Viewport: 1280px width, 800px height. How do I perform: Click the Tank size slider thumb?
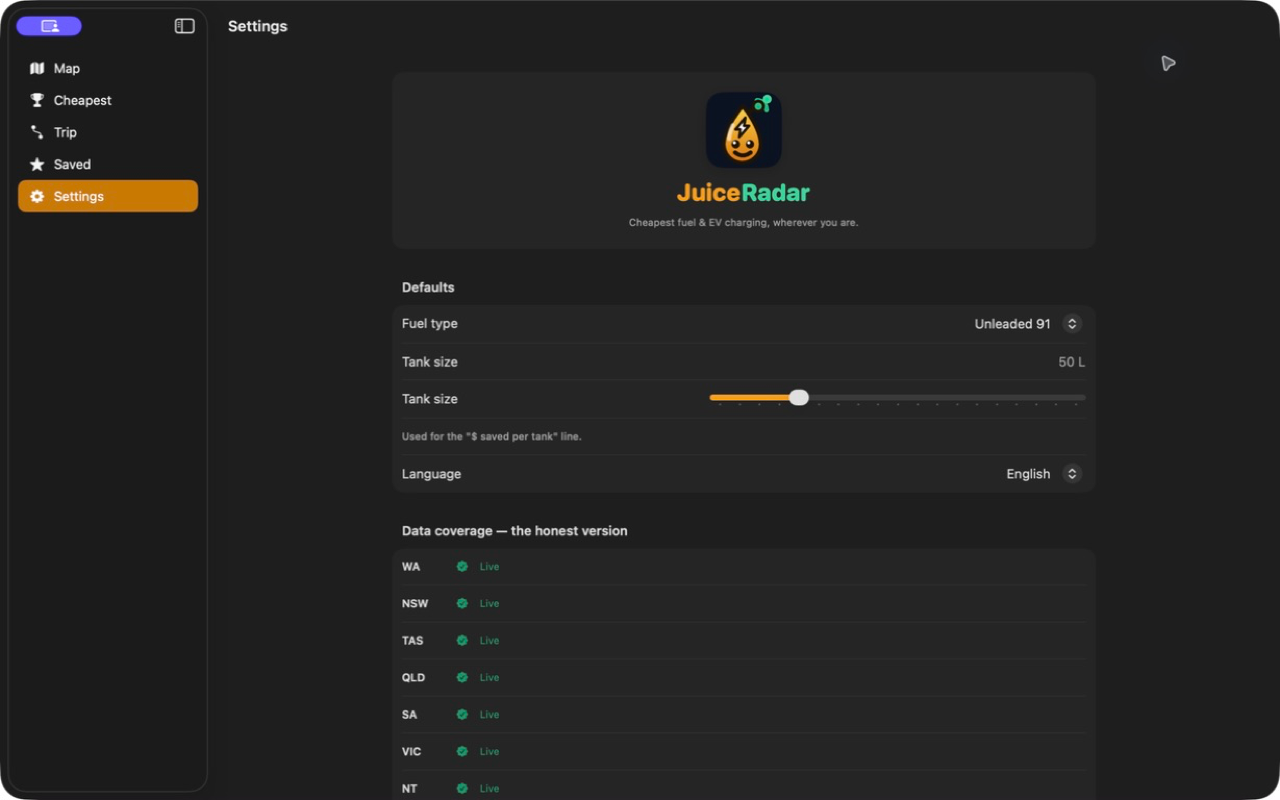[x=798, y=398]
